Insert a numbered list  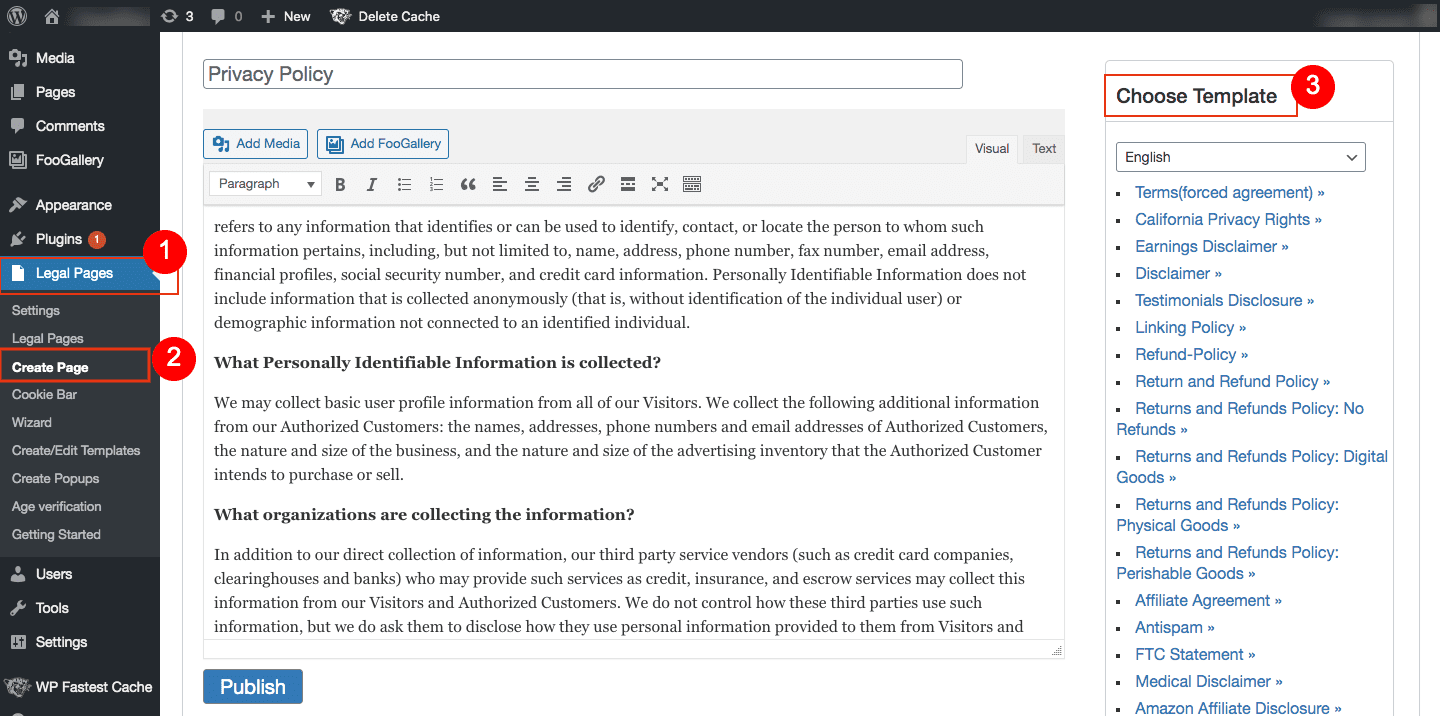[x=435, y=184]
